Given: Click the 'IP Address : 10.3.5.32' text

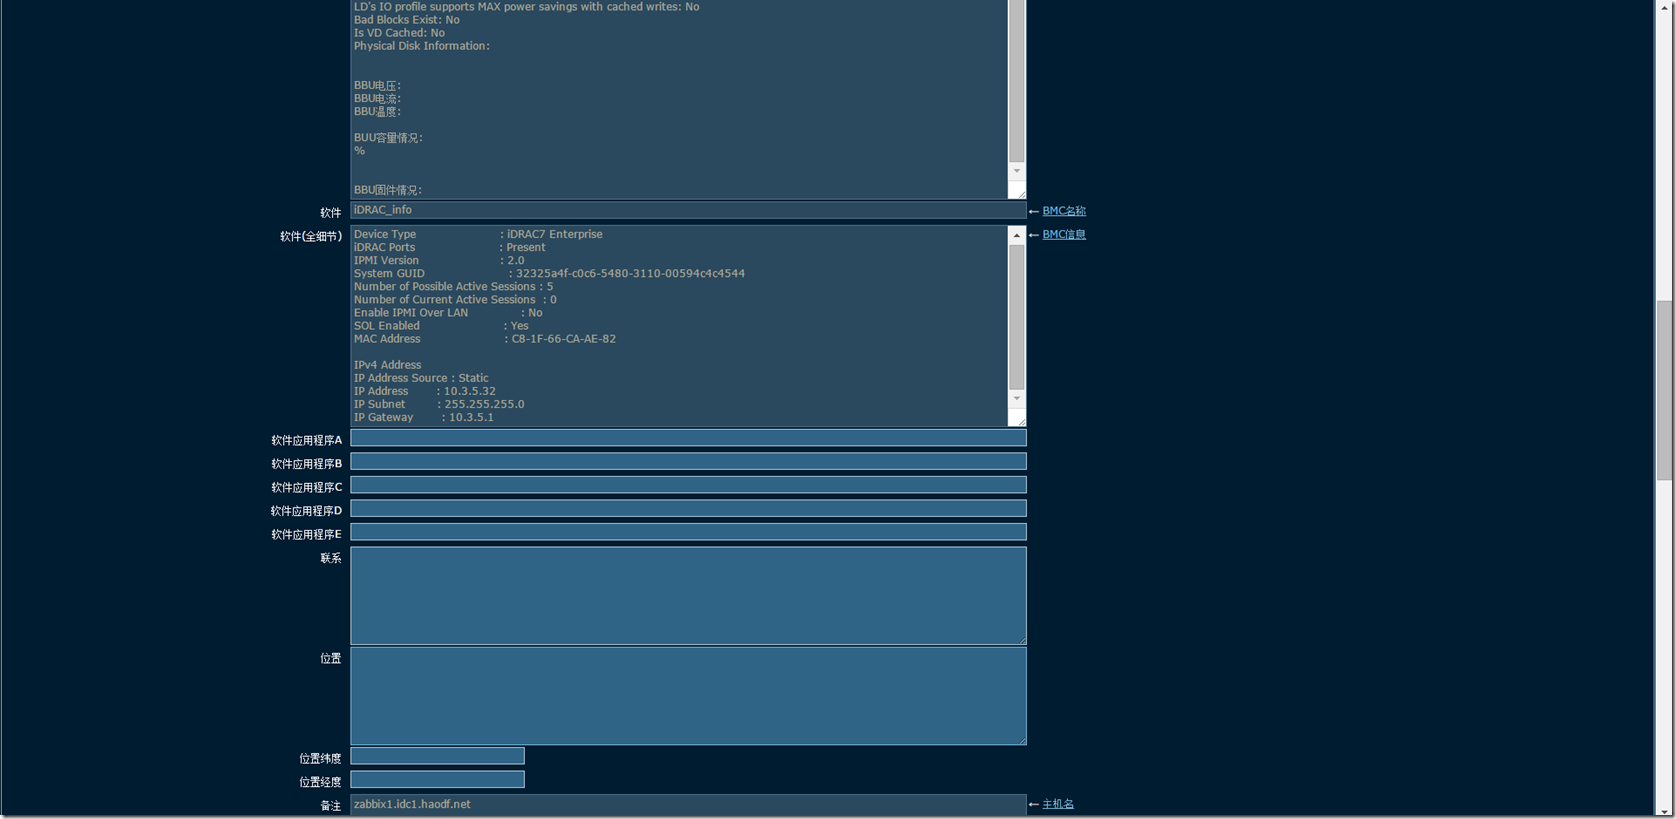Looking at the screenshot, I should pyautogui.click(x=425, y=392).
